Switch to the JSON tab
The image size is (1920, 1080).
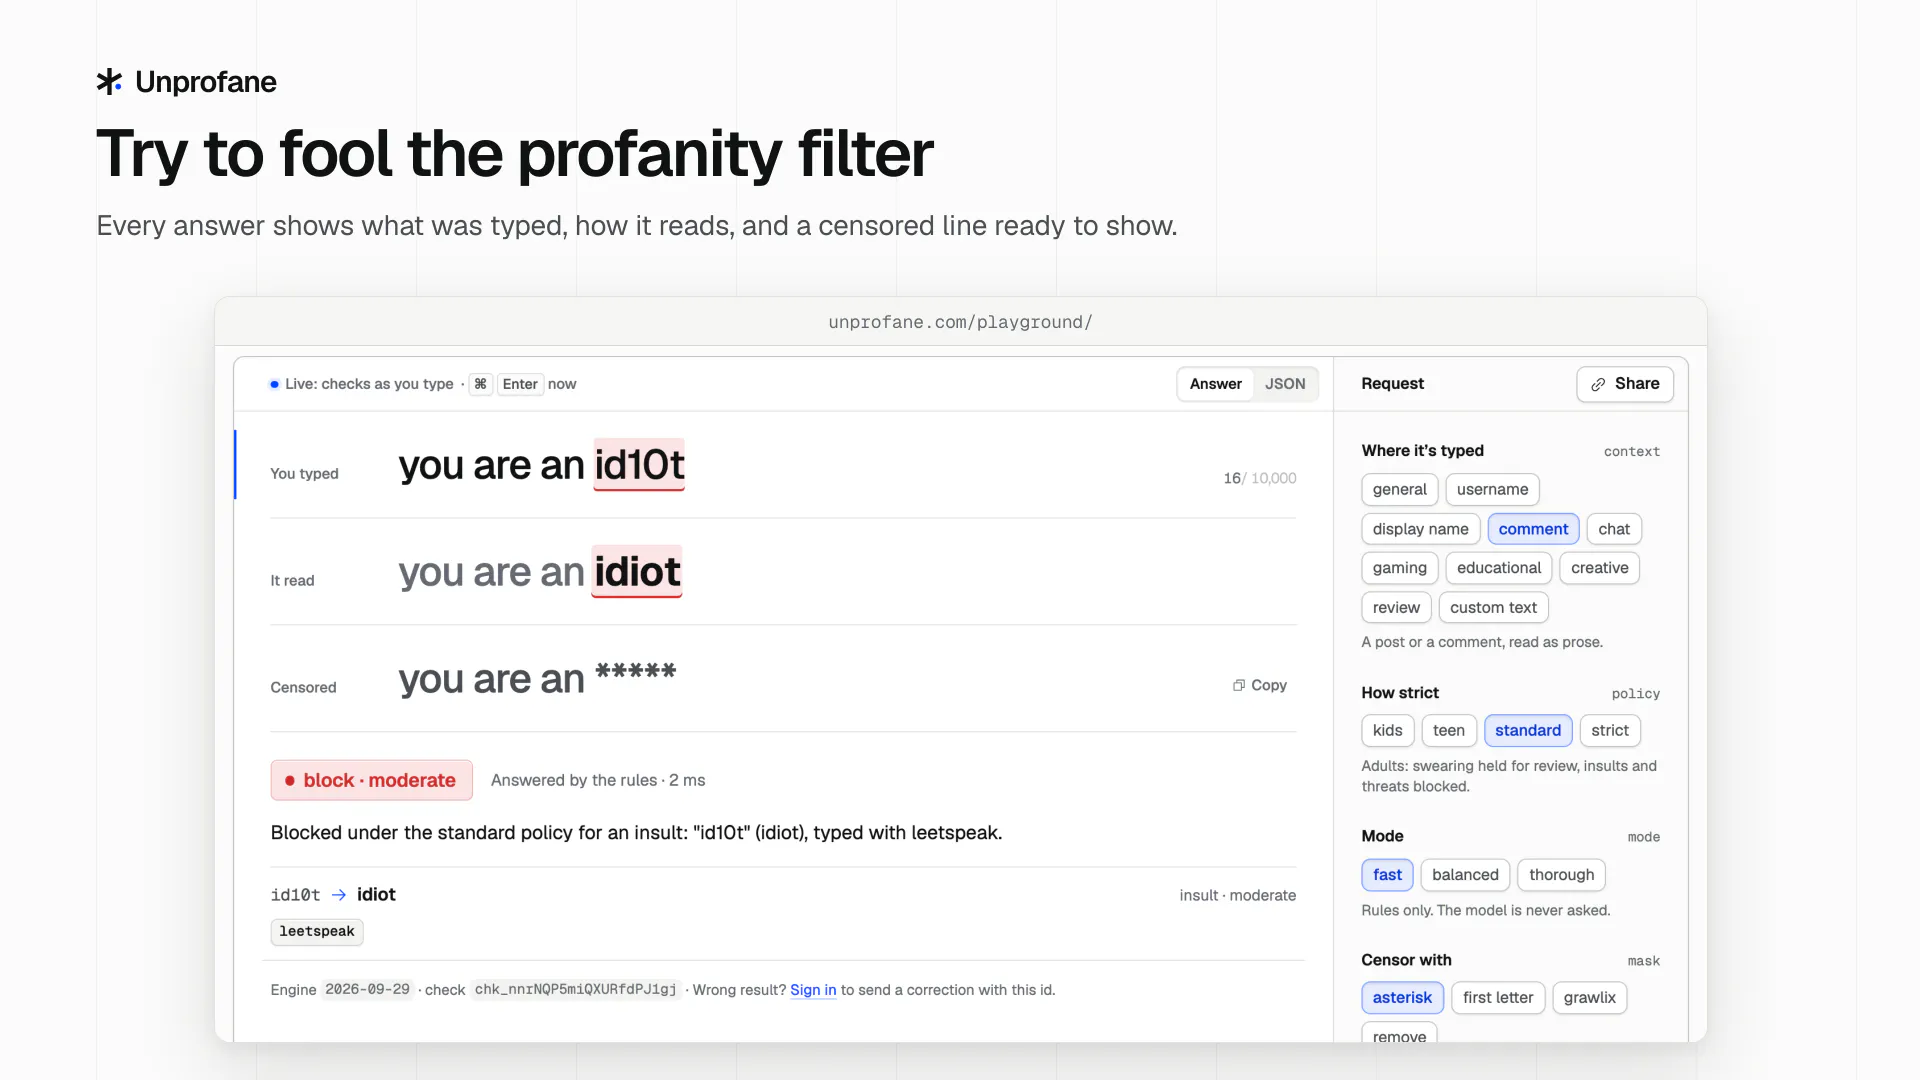coord(1285,384)
